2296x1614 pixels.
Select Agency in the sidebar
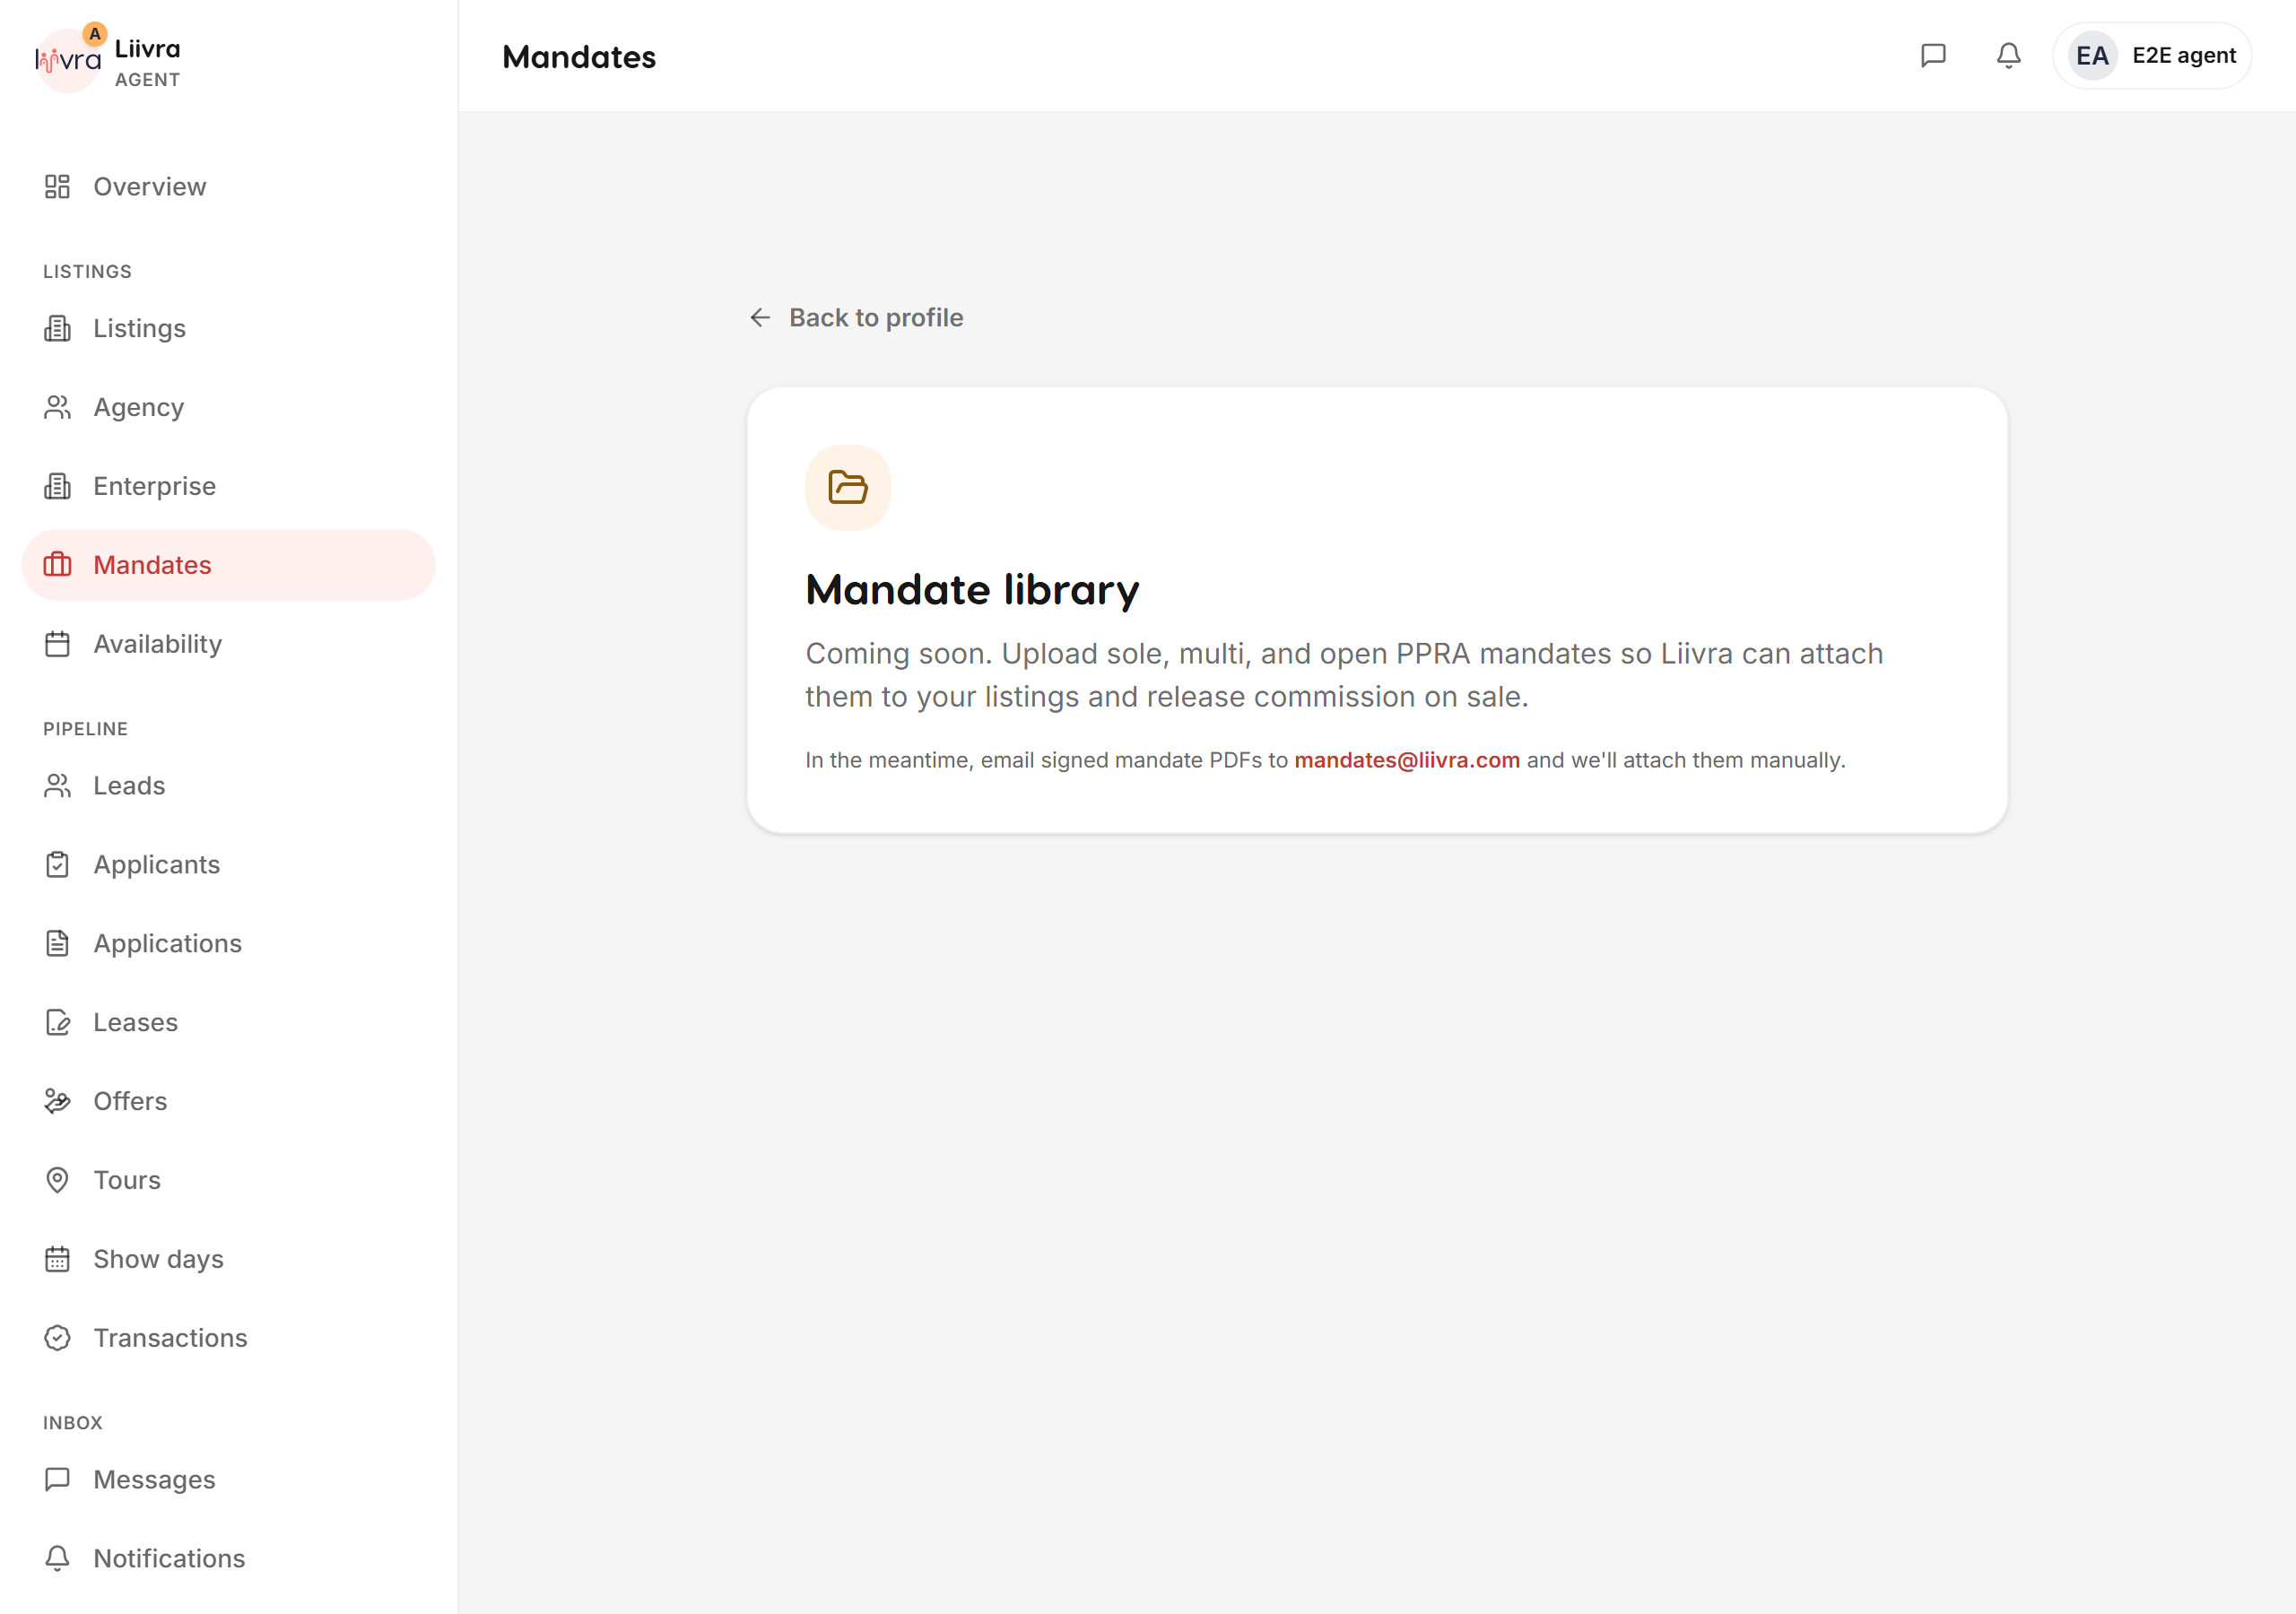[229, 407]
